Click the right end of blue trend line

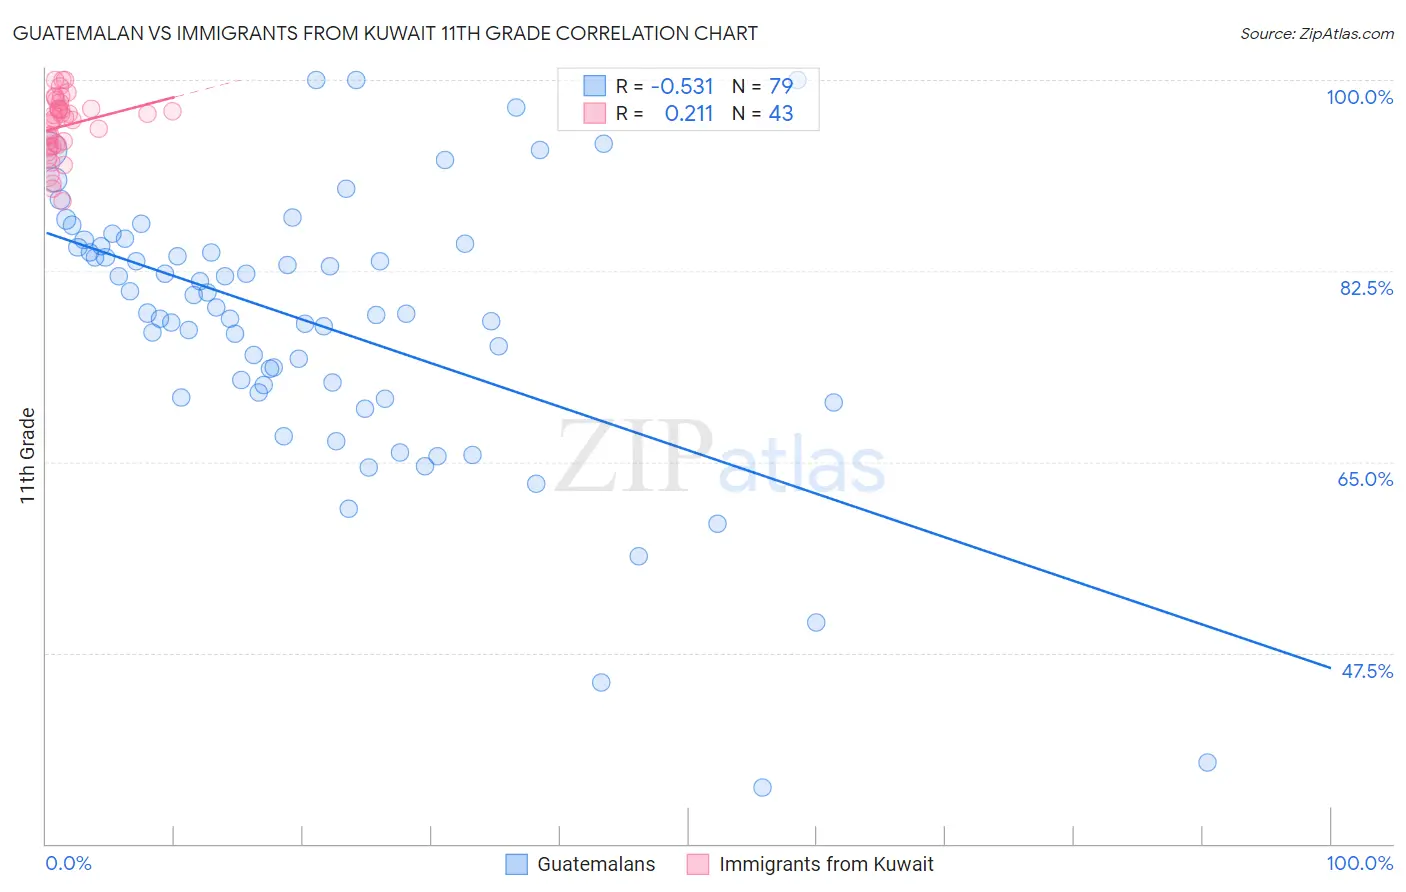1329,667
